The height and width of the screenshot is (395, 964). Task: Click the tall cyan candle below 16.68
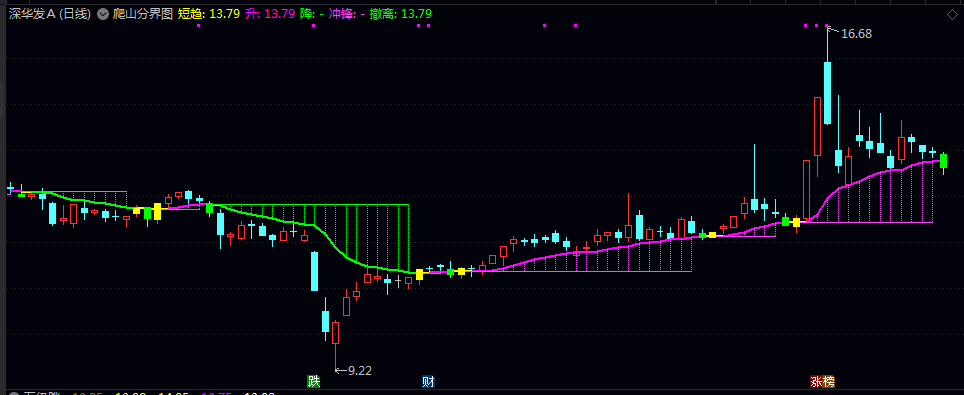(x=828, y=93)
